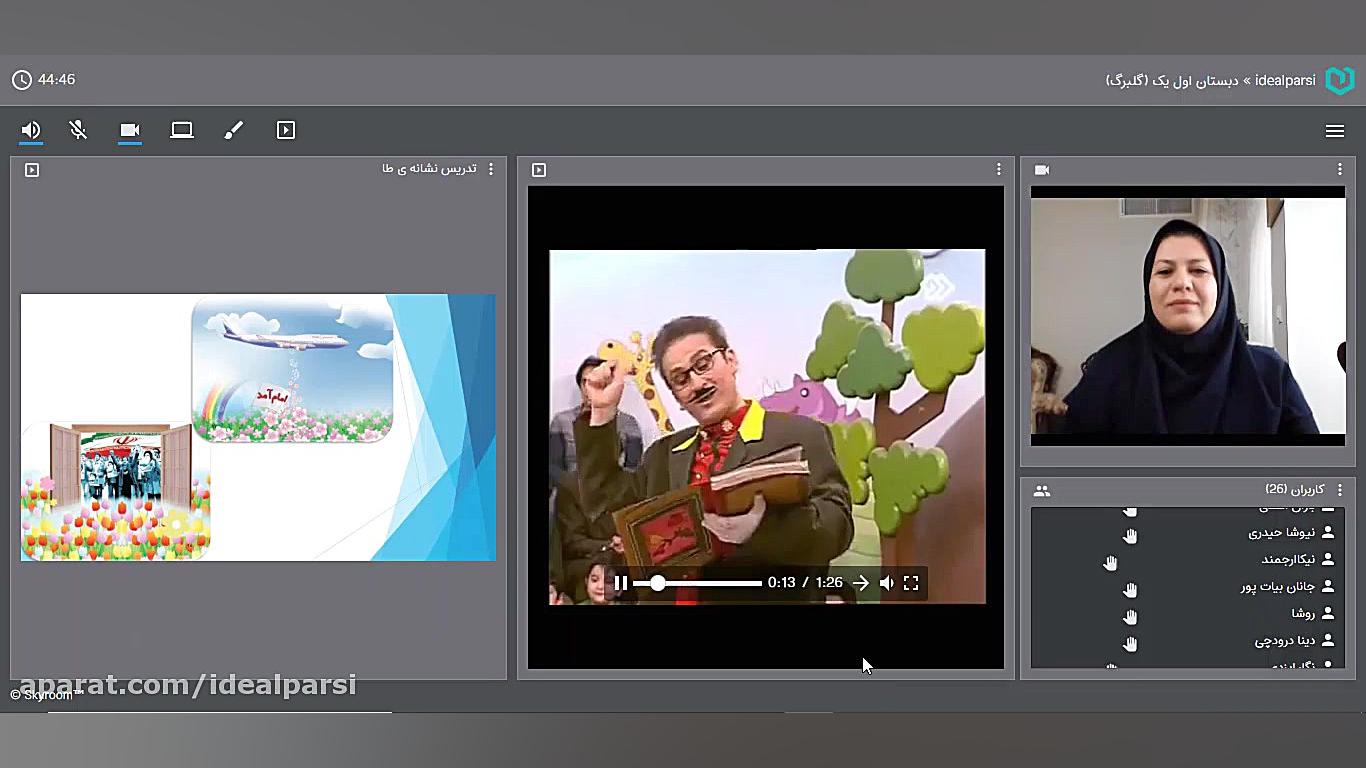Click raised hand icon for روشا
Viewport: 1366px width, 768px height.
1130,617
